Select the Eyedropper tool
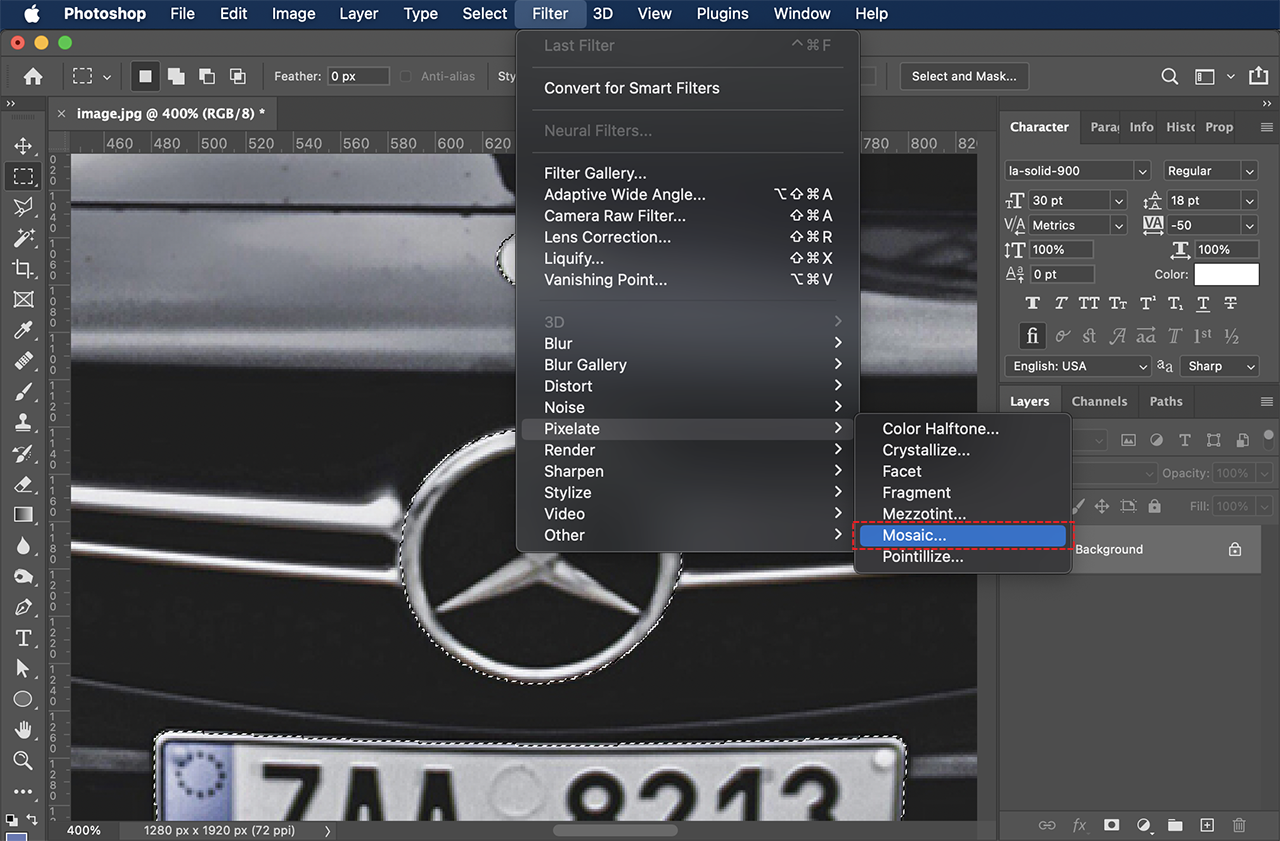The height and width of the screenshot is (841, 1280). click(x=22, y=330)
